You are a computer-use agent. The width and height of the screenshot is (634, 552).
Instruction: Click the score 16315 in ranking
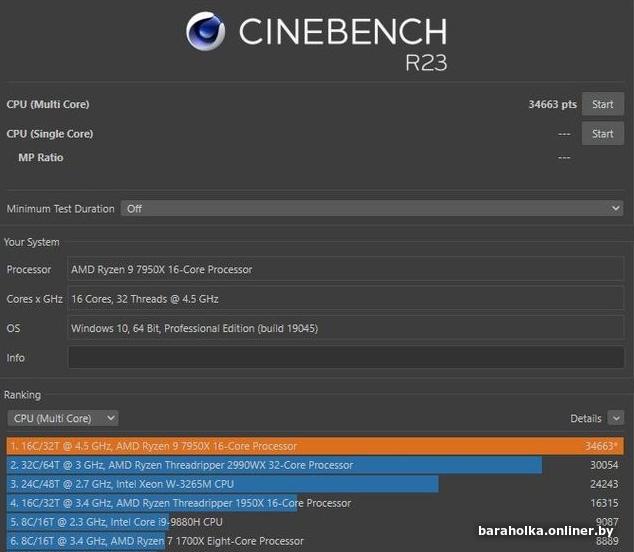[604, 503]
